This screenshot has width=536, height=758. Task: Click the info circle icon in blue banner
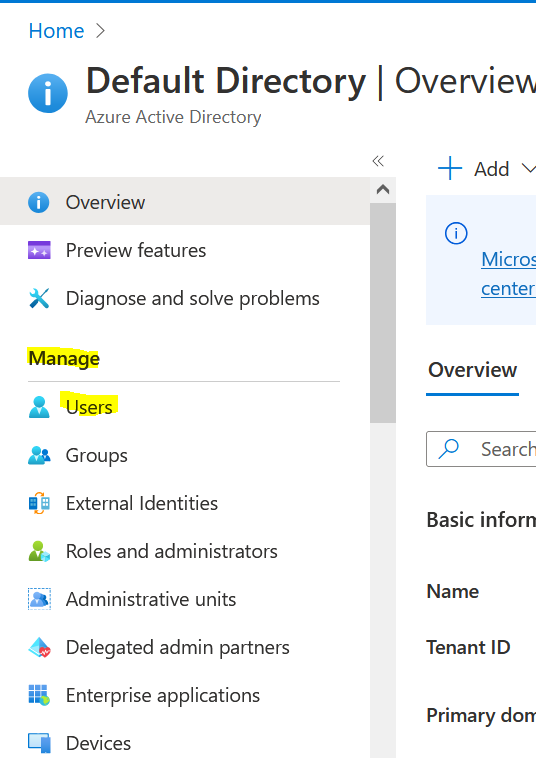coord(456,233)
